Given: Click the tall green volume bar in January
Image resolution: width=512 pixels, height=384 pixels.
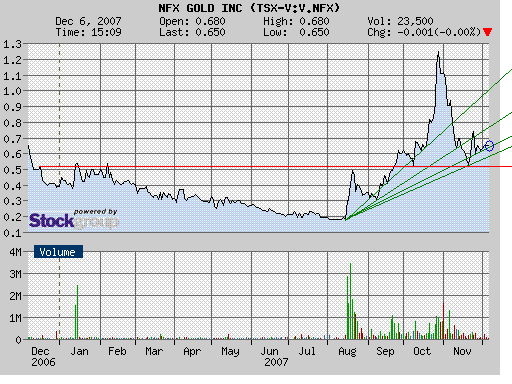Looking at the screenshot, I should (x=77, y=312).
